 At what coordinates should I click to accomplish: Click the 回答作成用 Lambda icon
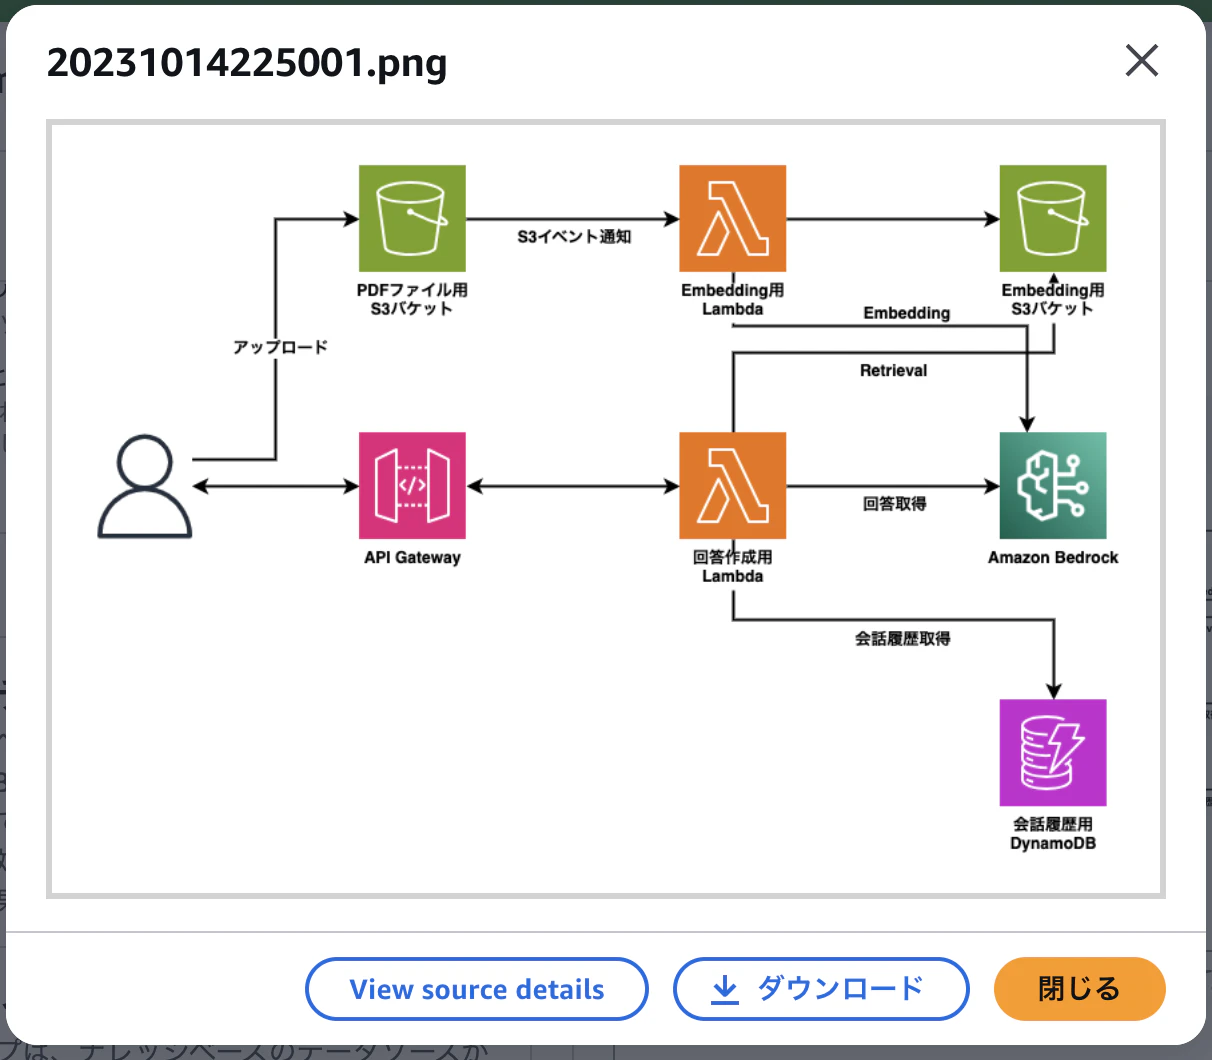[732, 485]
